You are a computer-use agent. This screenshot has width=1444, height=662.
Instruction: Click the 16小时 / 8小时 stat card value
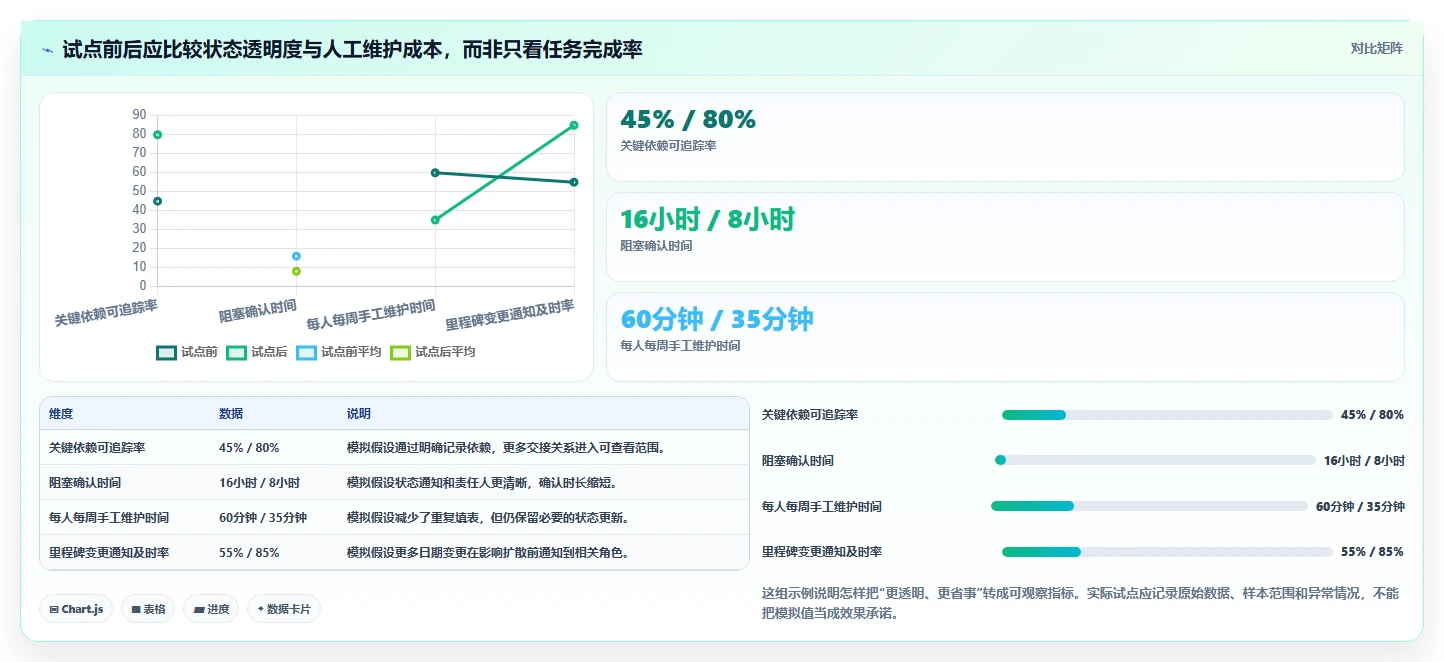click(707, 220)
